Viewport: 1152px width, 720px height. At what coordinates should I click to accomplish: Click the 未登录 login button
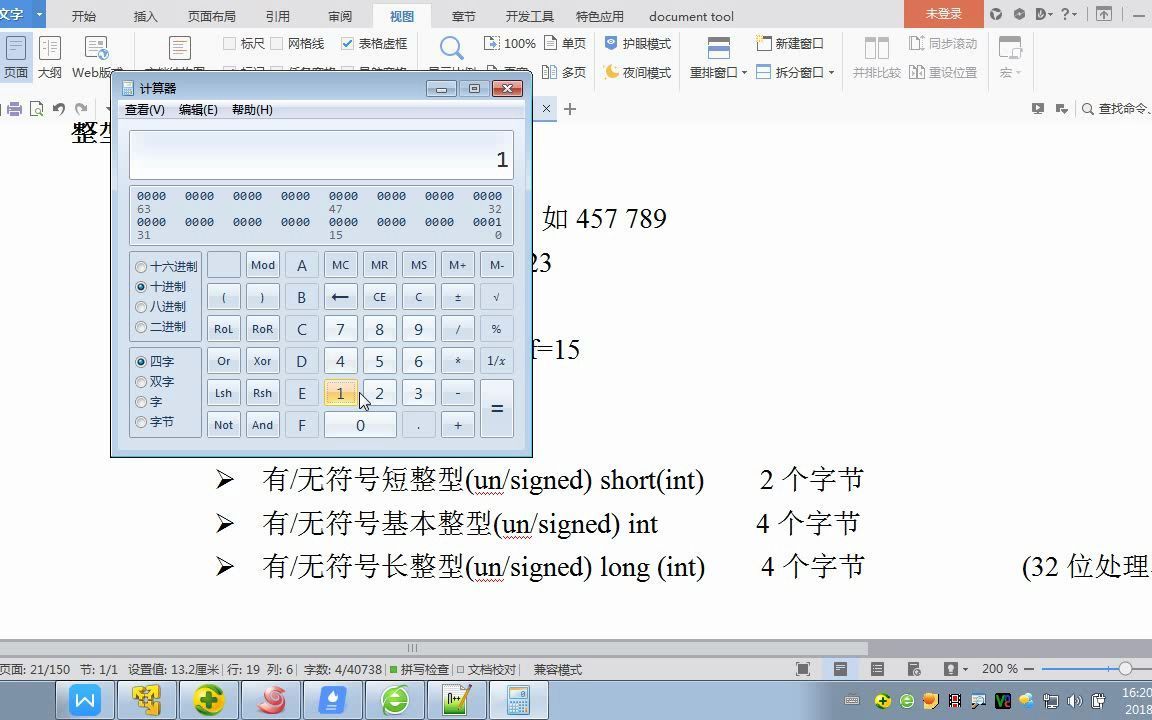click(943, 14)
